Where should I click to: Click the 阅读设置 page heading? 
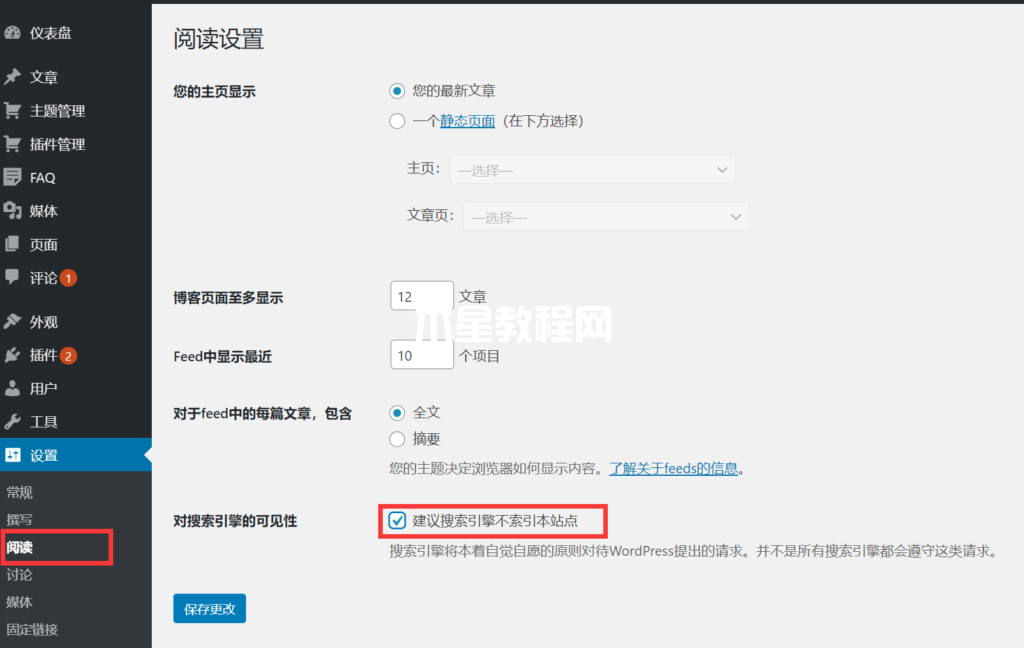pos(219,39)
